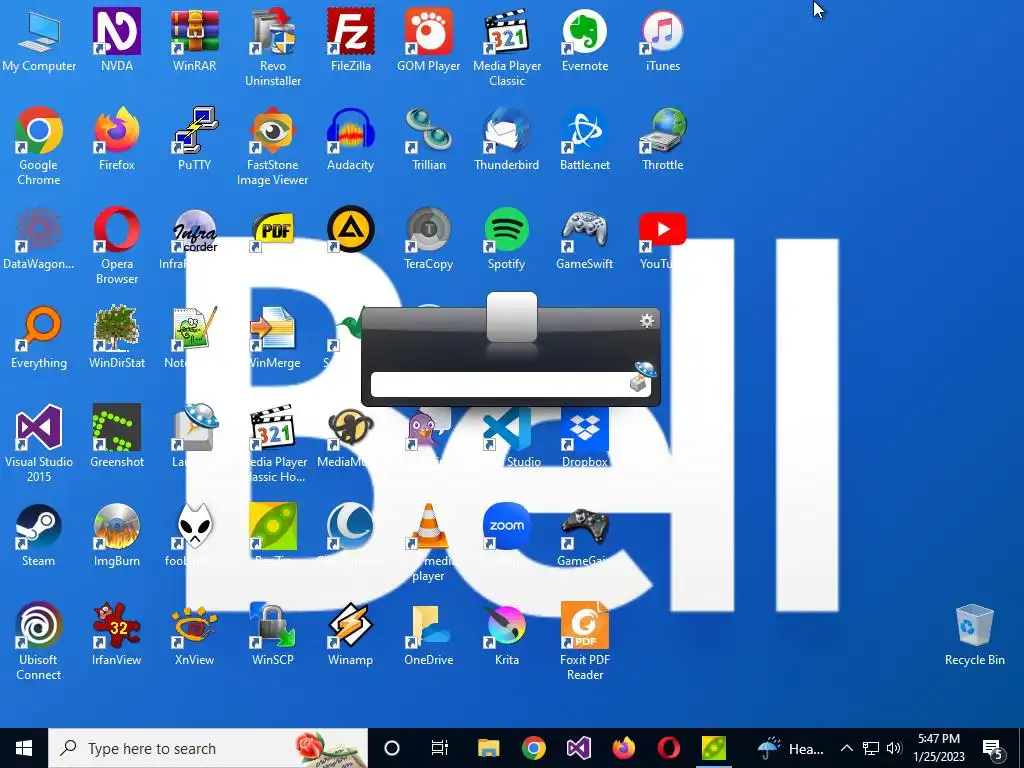Select the Throttle desktop shortcut
Image resolution: width=1024 pixels, height=768 pixels.
[662, 140]
